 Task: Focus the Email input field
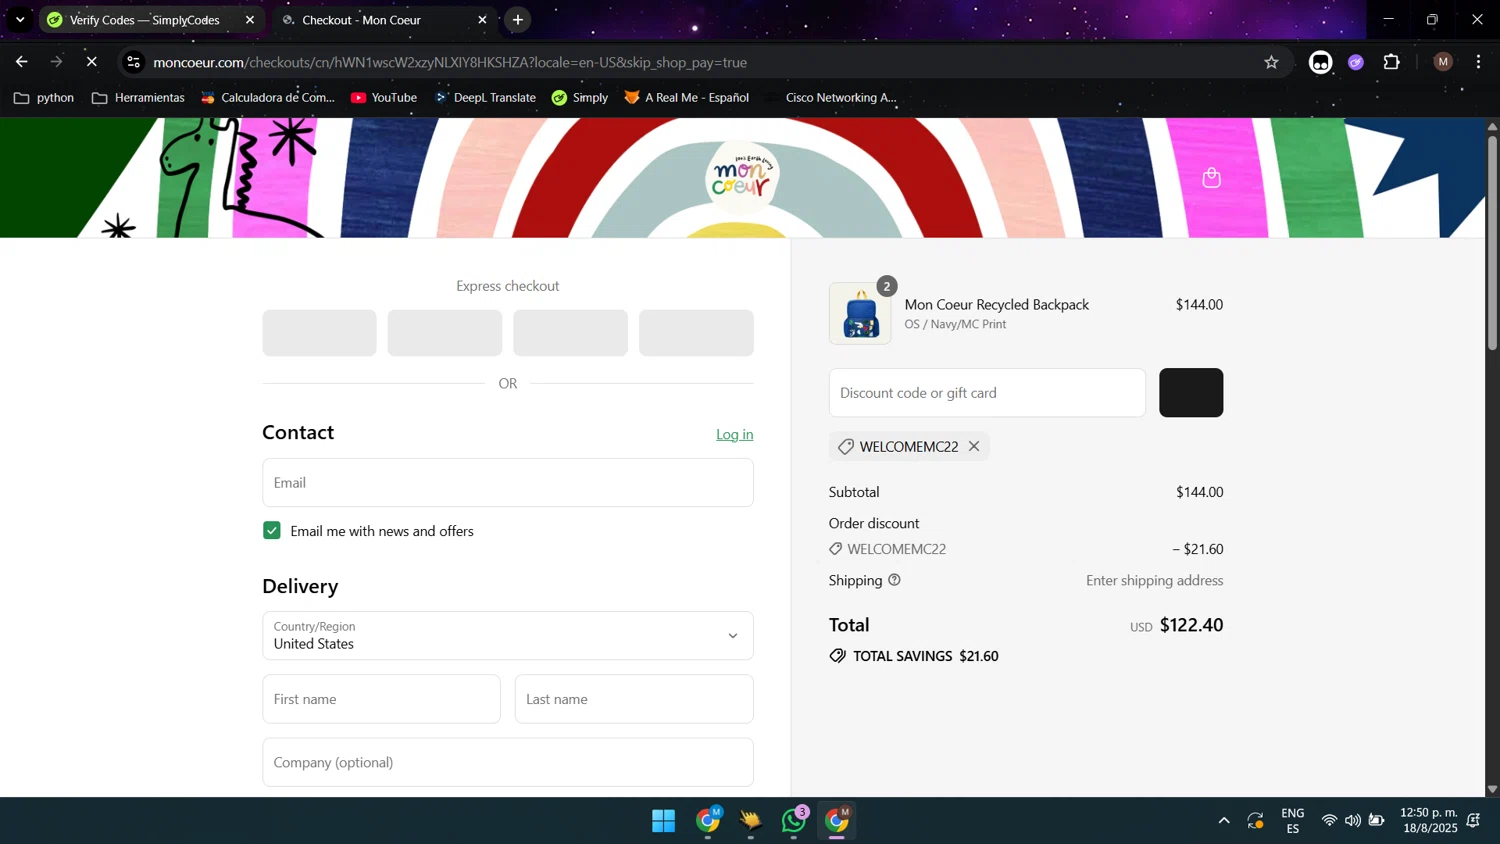[x=508, y=482]
